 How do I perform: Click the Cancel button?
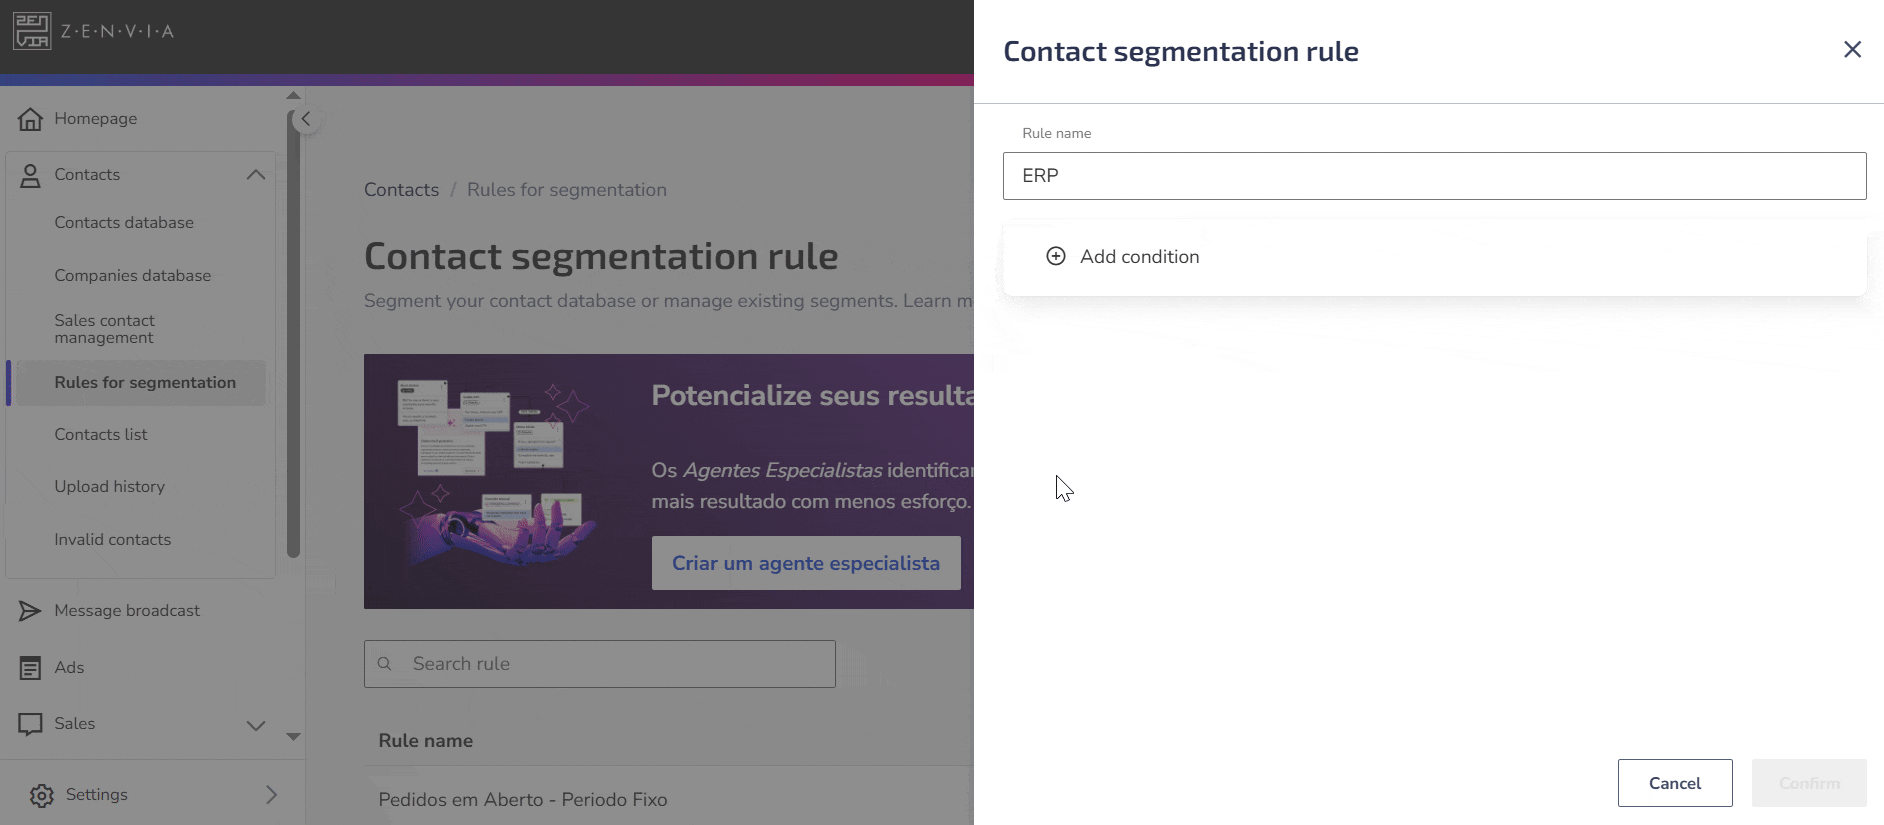coord(1675,783)
